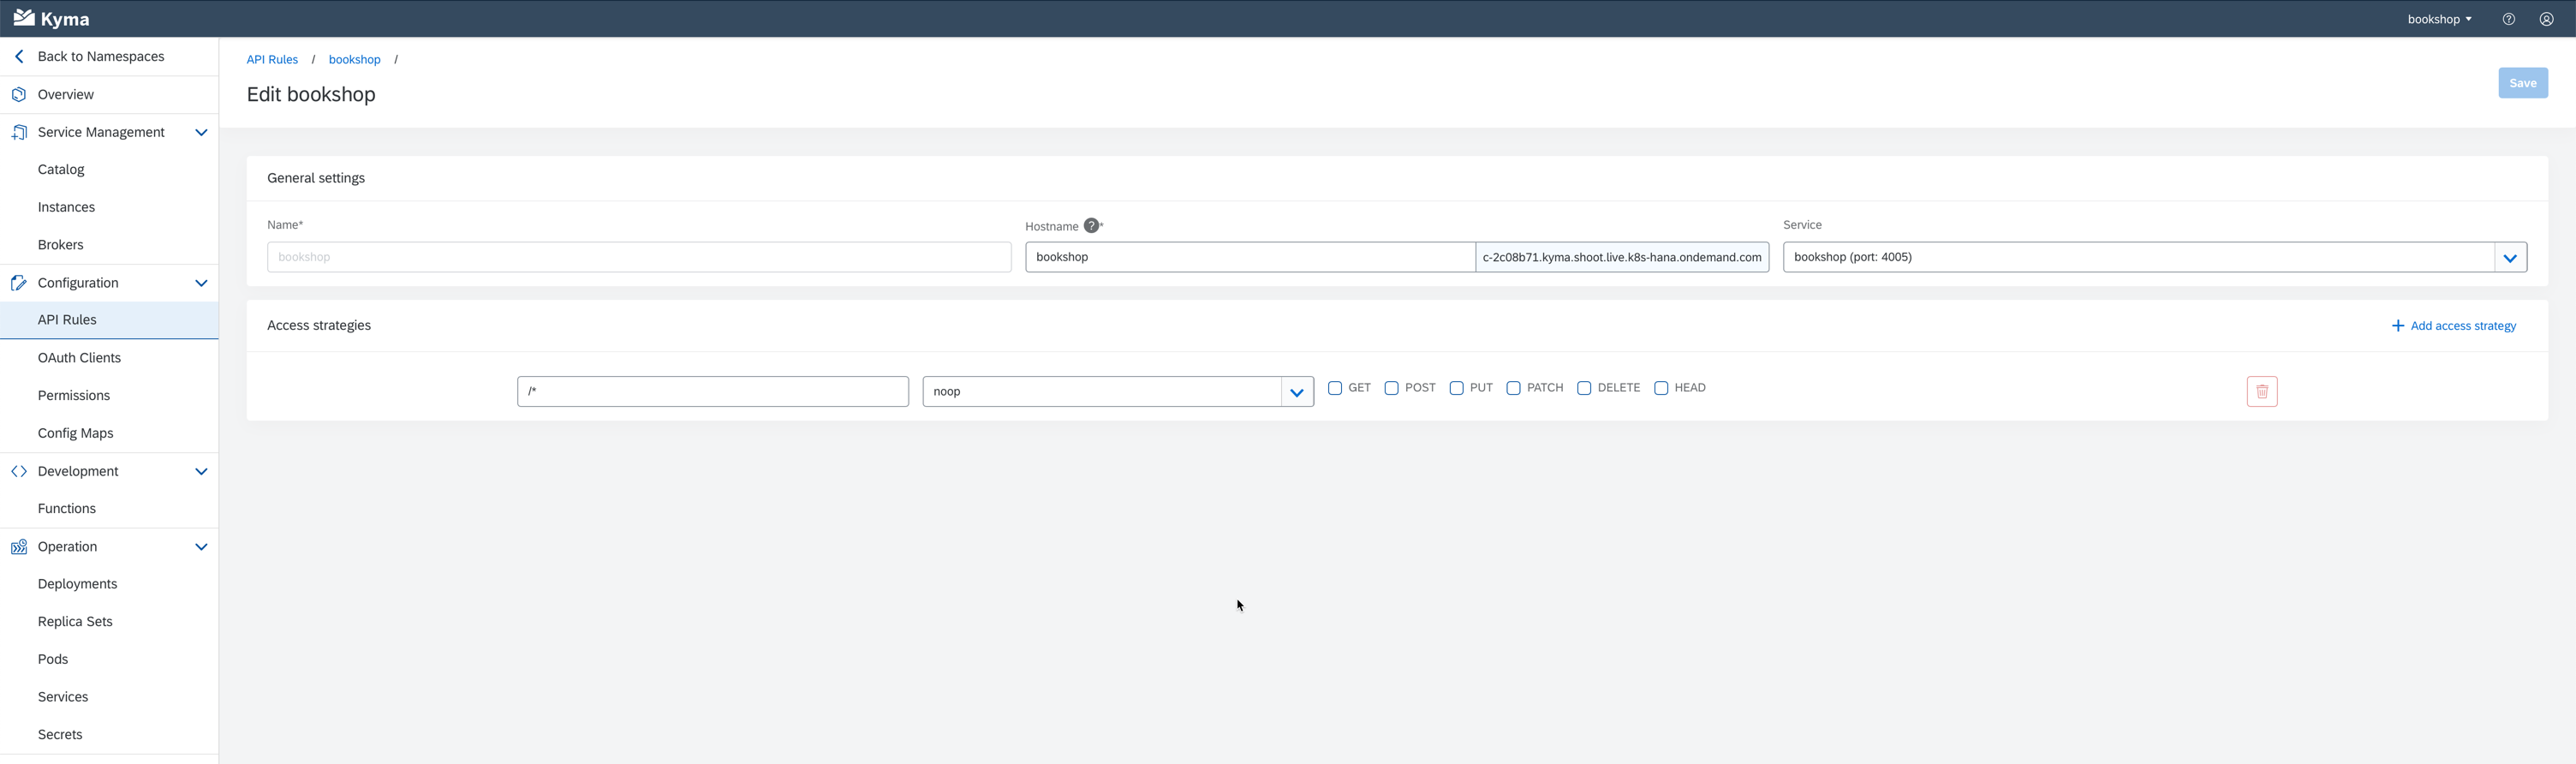Open the Service dropdown for bookshop port
This screenshot has height=764, width=2576.
tap(2509, 258)
